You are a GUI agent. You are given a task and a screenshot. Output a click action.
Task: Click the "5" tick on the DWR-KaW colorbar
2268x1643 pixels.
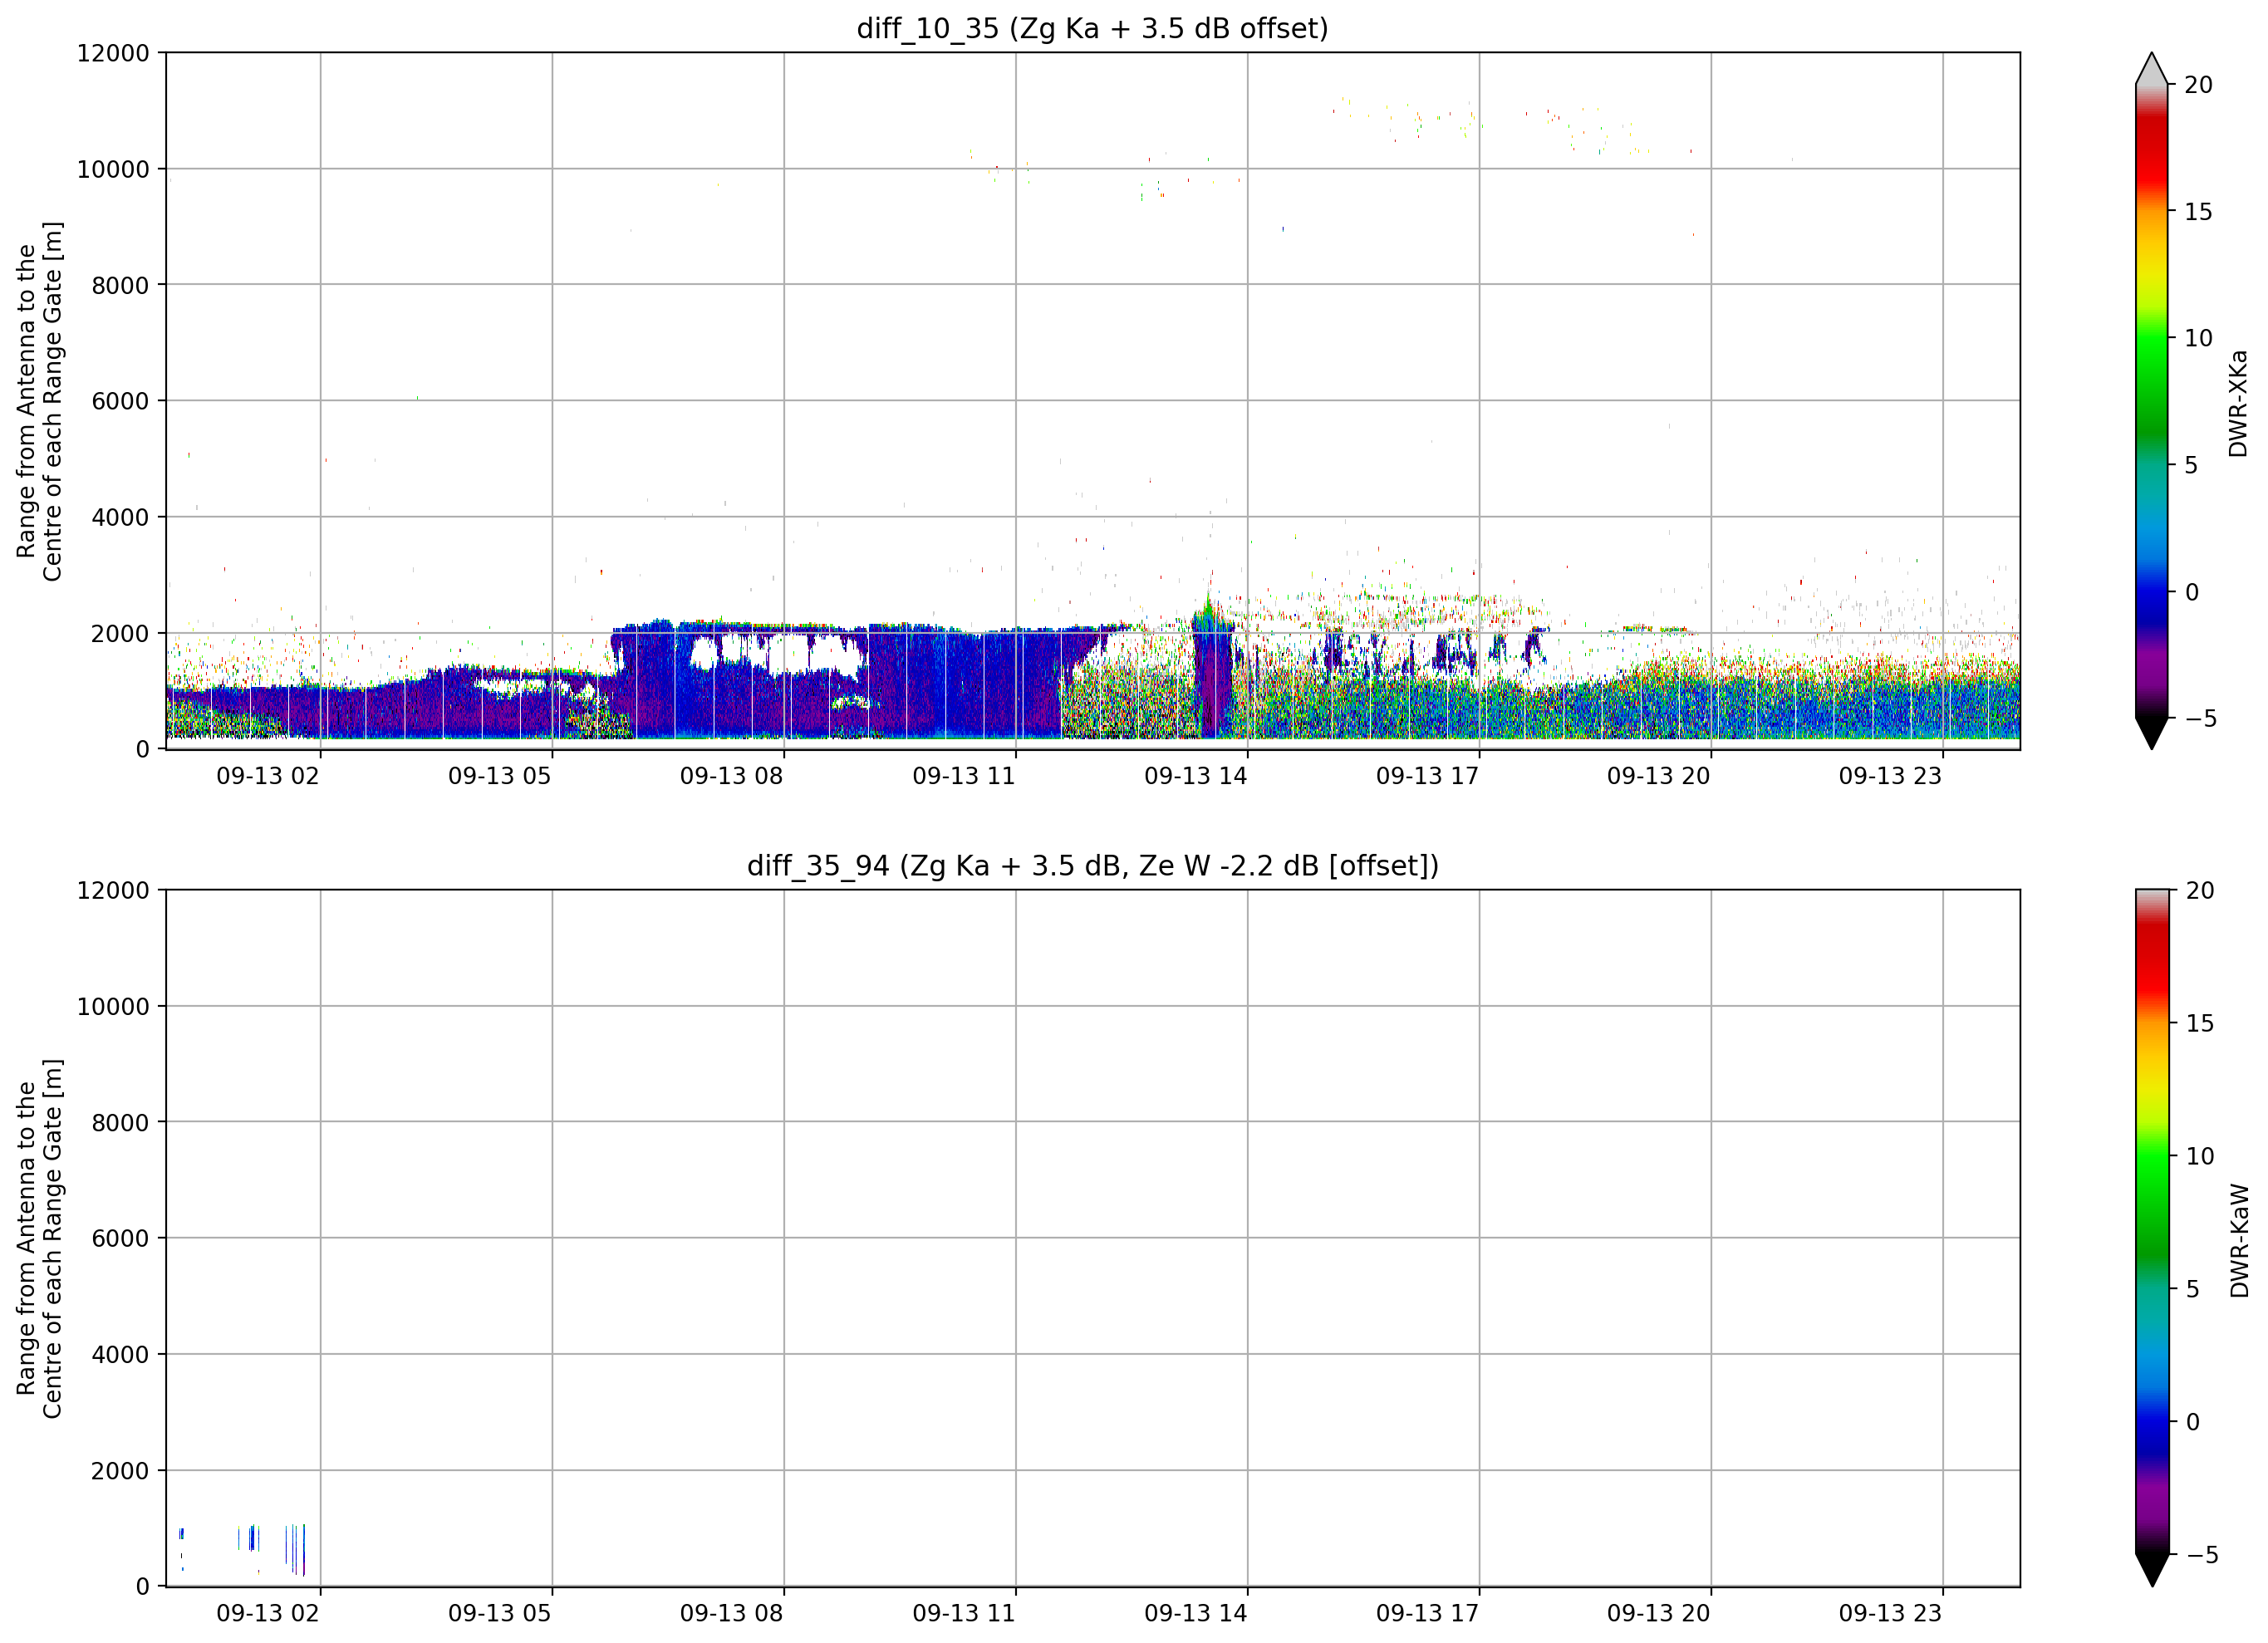pyautogui.click(x=2192, y=1289)
